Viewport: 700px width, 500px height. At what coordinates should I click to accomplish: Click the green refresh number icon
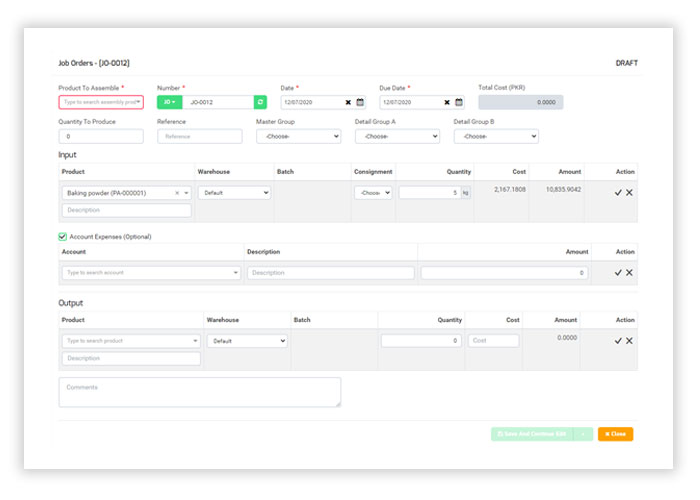[x=260, y=102]
